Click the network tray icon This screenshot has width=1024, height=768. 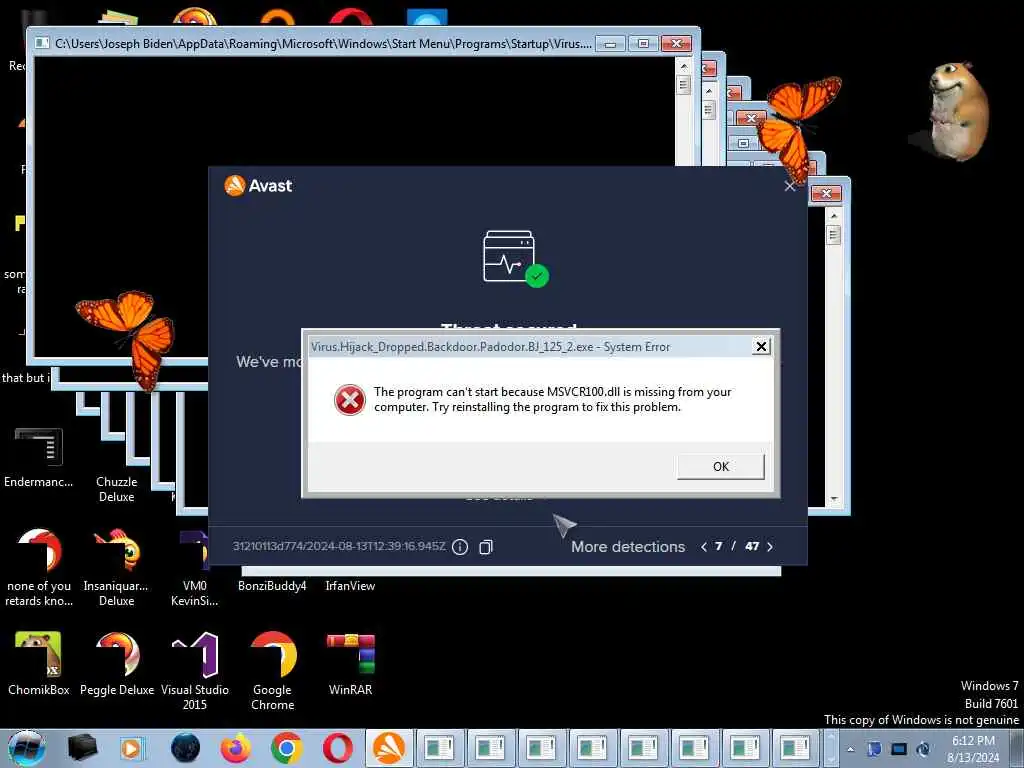899,749
